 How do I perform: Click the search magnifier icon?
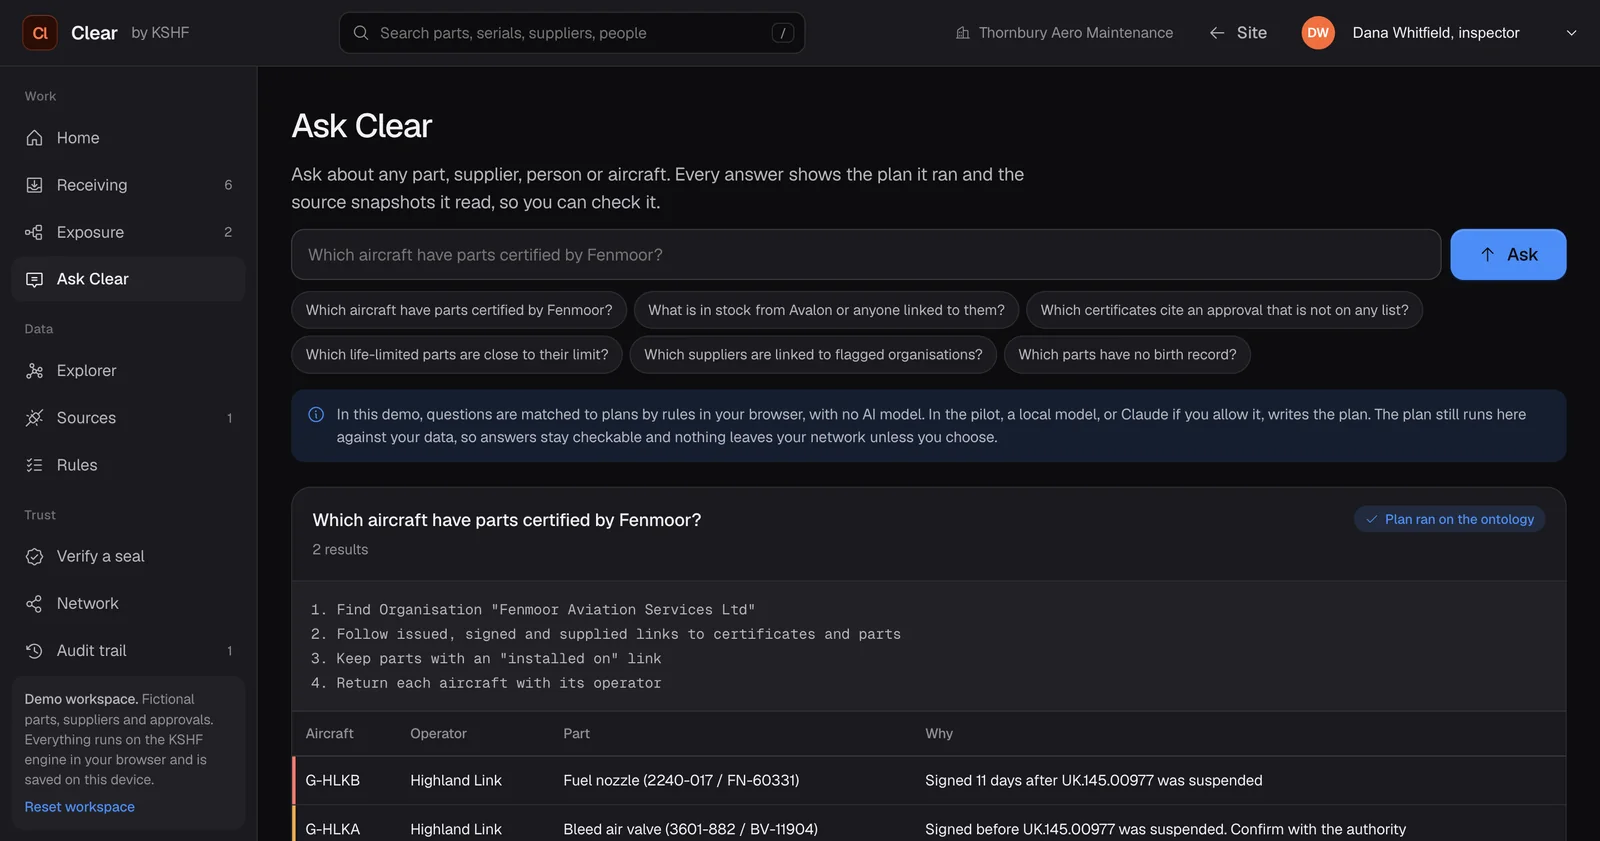point(361,33)
